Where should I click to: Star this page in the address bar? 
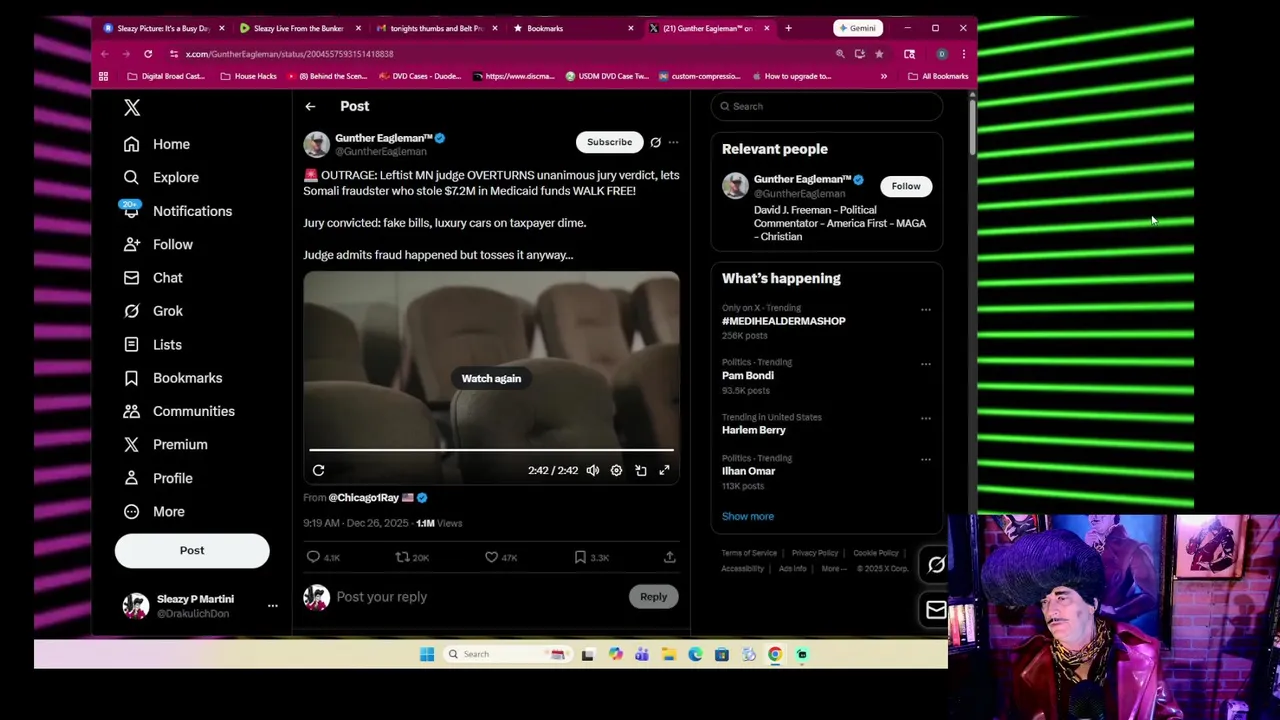click(x=879, y=54)
